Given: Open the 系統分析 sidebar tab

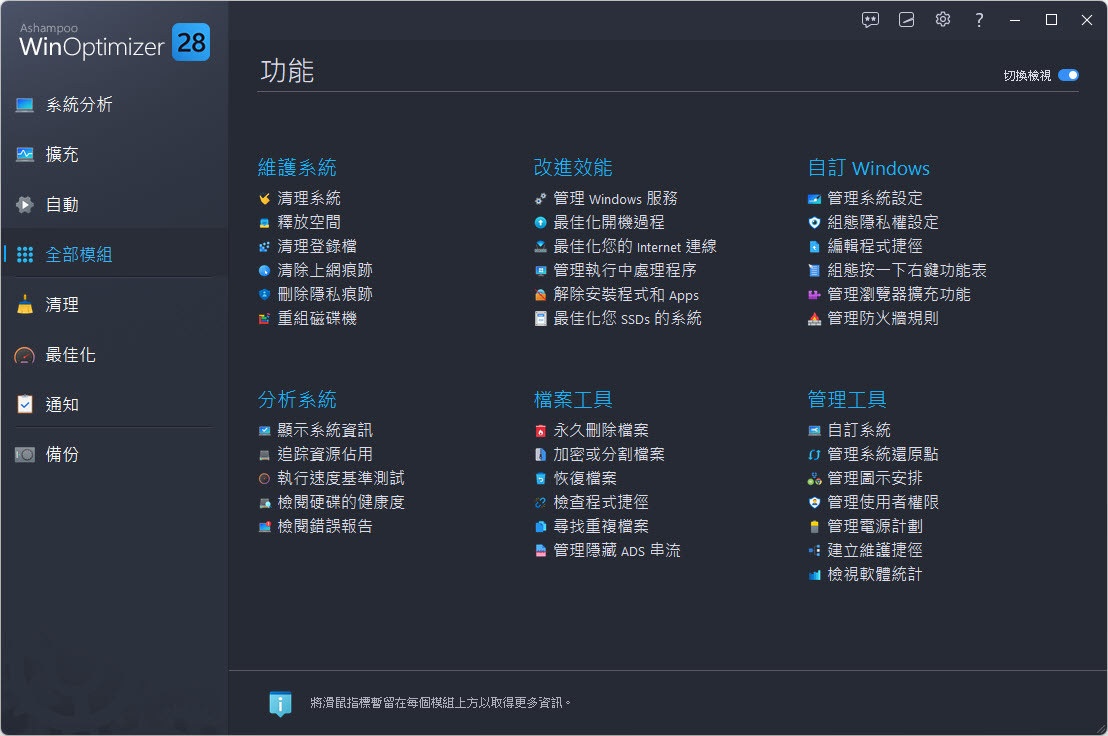Looking at the screenshot, I should (x=78, y=105).
